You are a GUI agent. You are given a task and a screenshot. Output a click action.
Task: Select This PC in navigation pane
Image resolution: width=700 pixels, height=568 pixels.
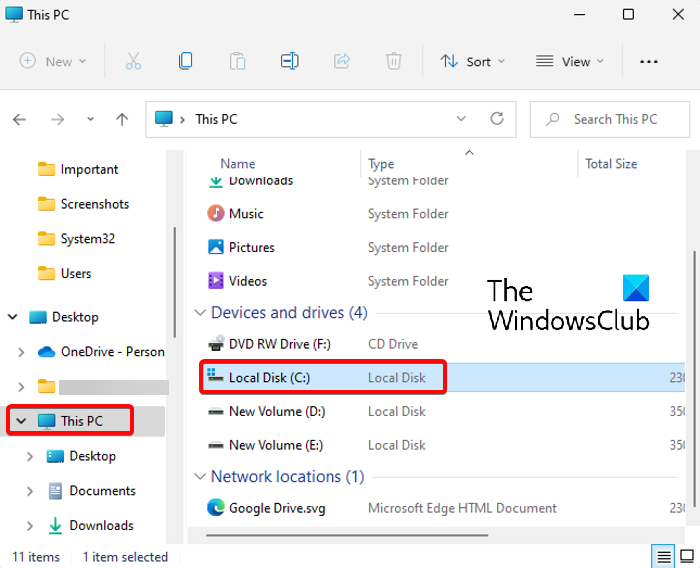[82, 421]
